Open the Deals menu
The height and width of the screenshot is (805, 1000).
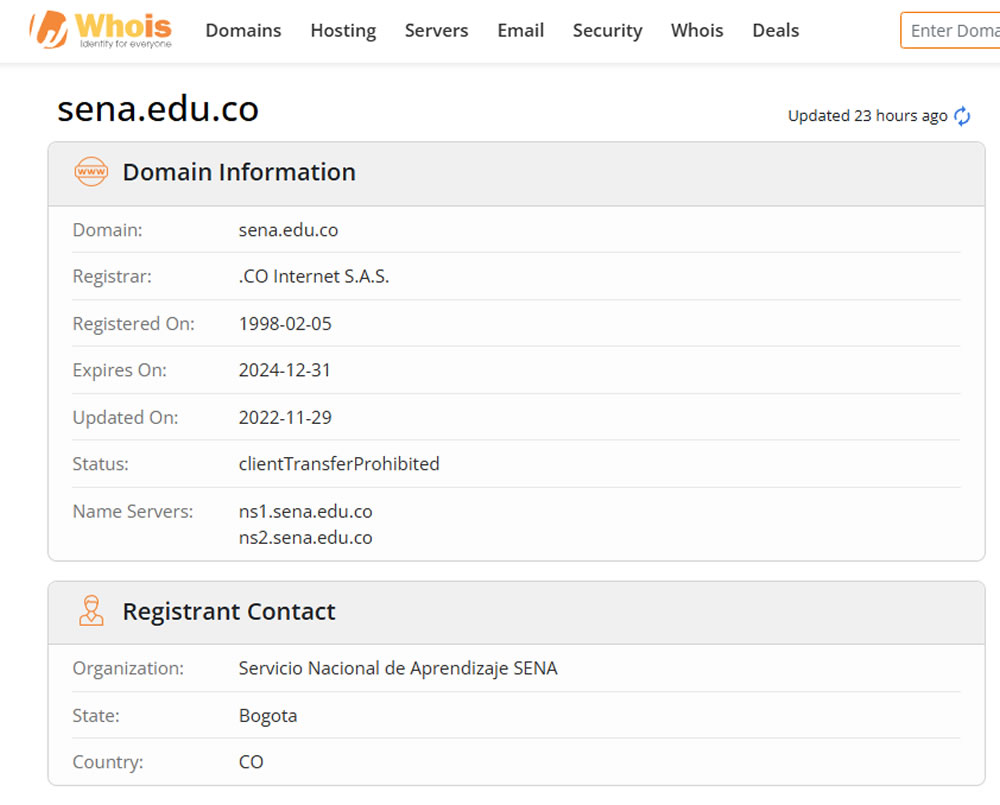776,31
